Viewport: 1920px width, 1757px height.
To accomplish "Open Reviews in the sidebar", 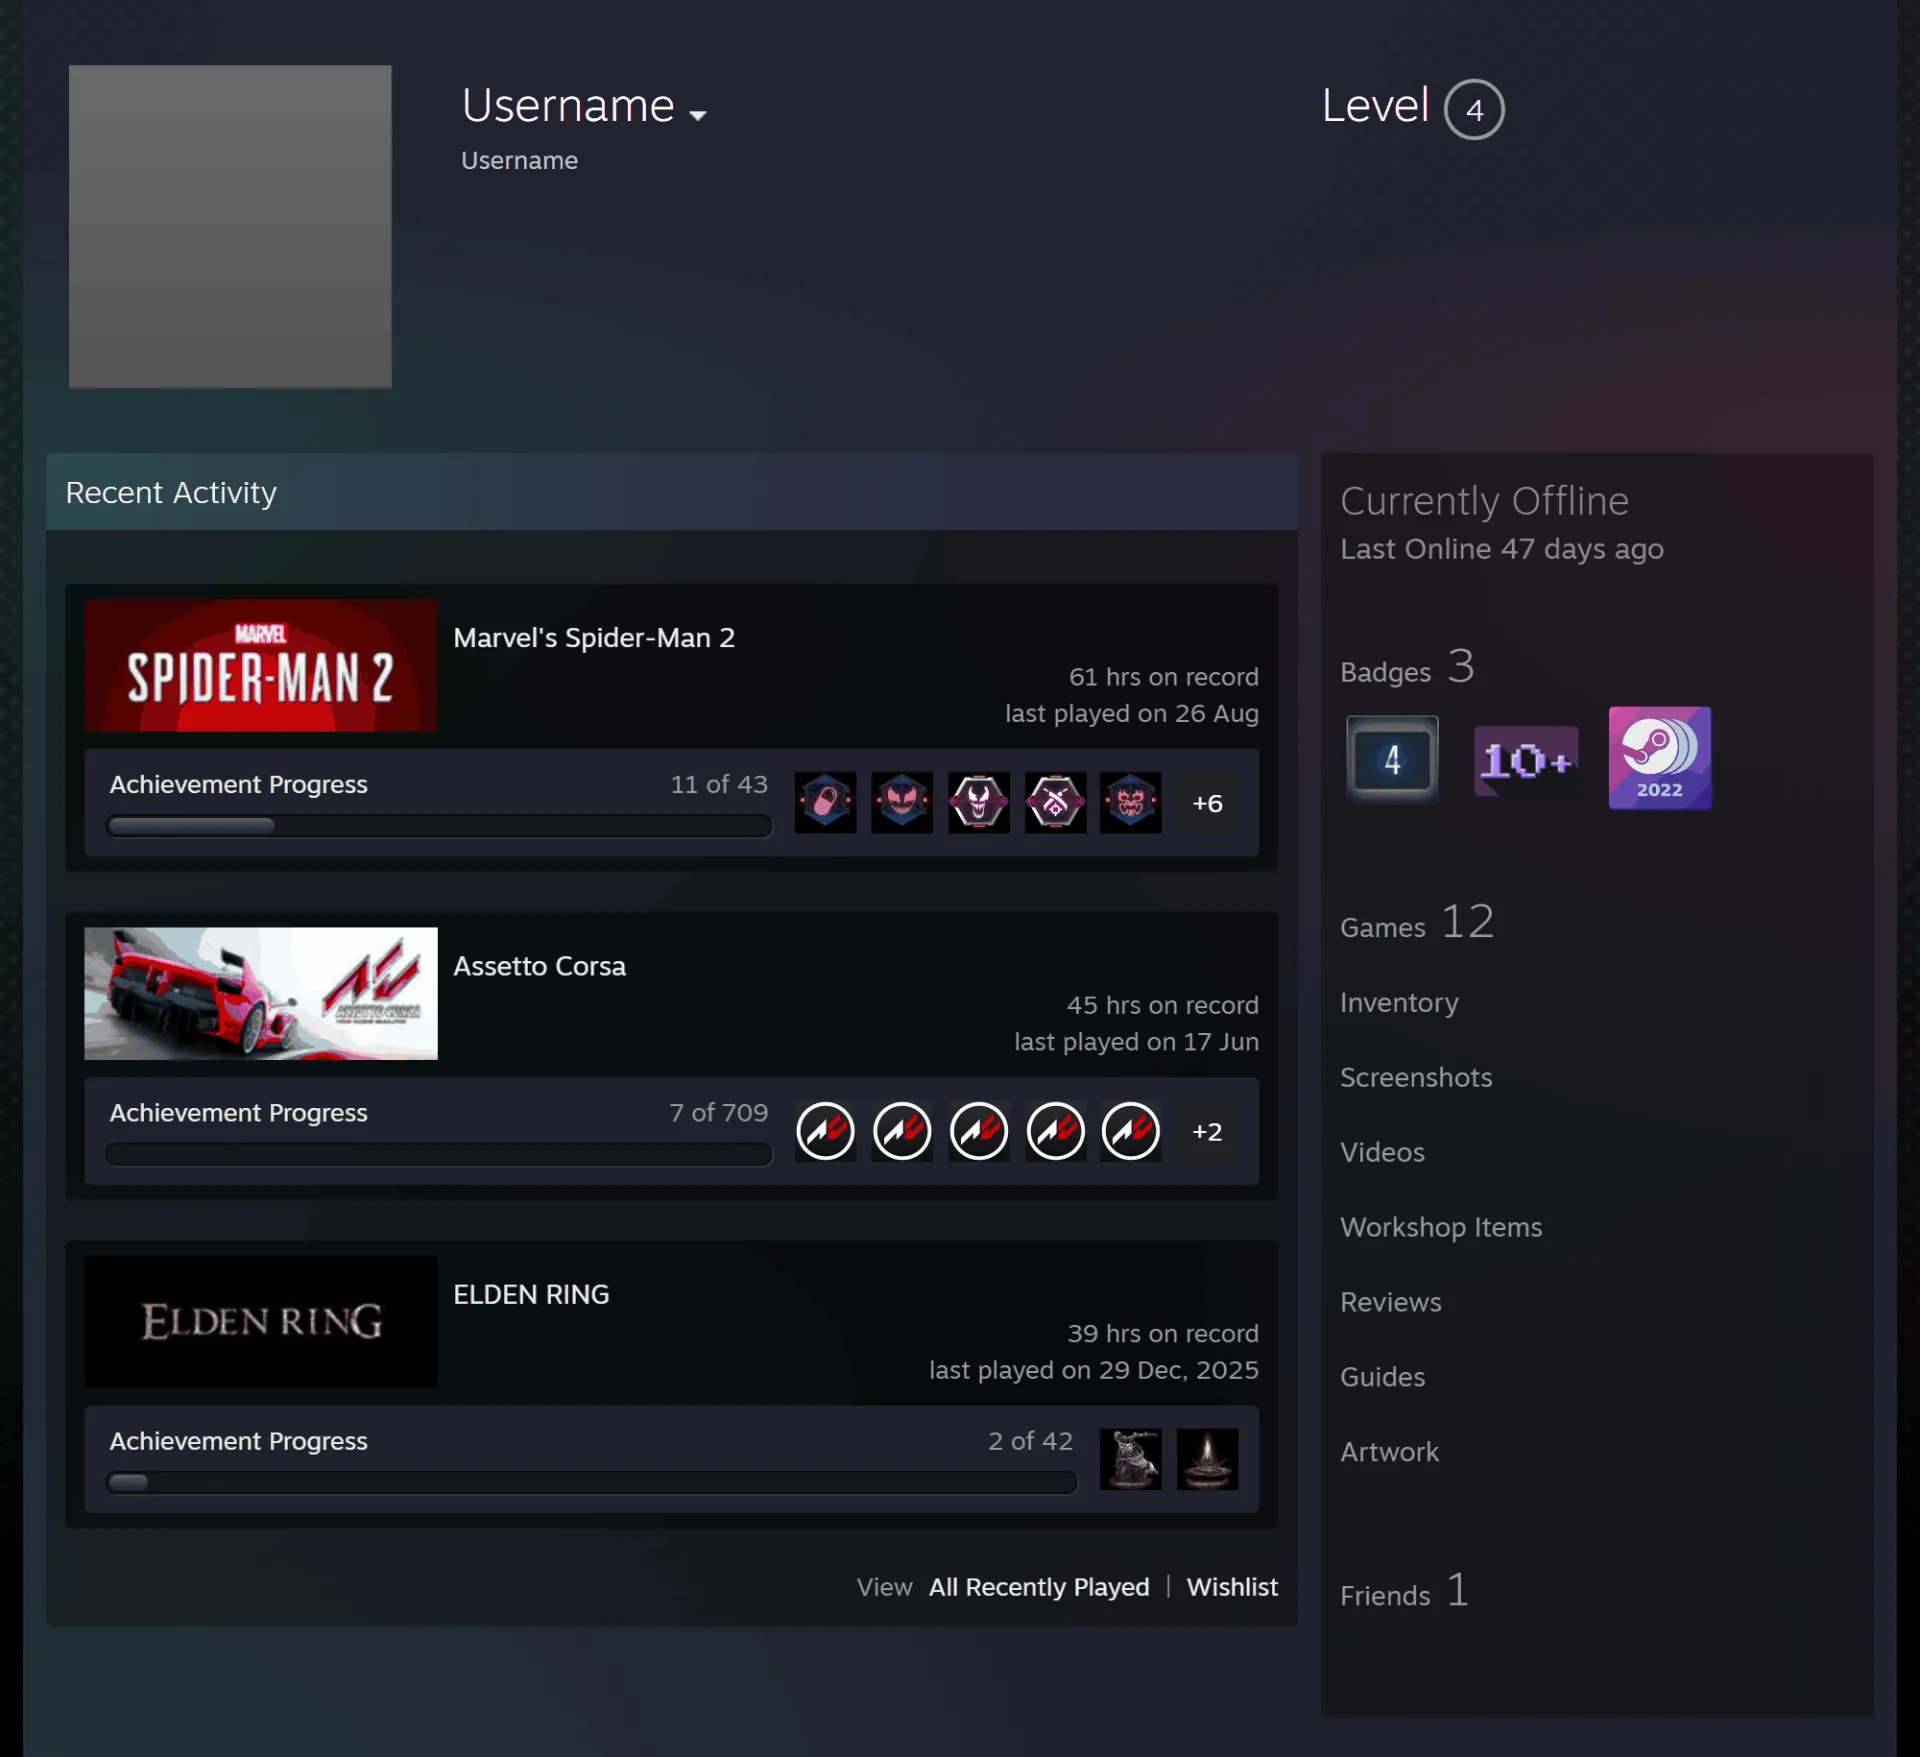I will click(x=1391, y=1302).
